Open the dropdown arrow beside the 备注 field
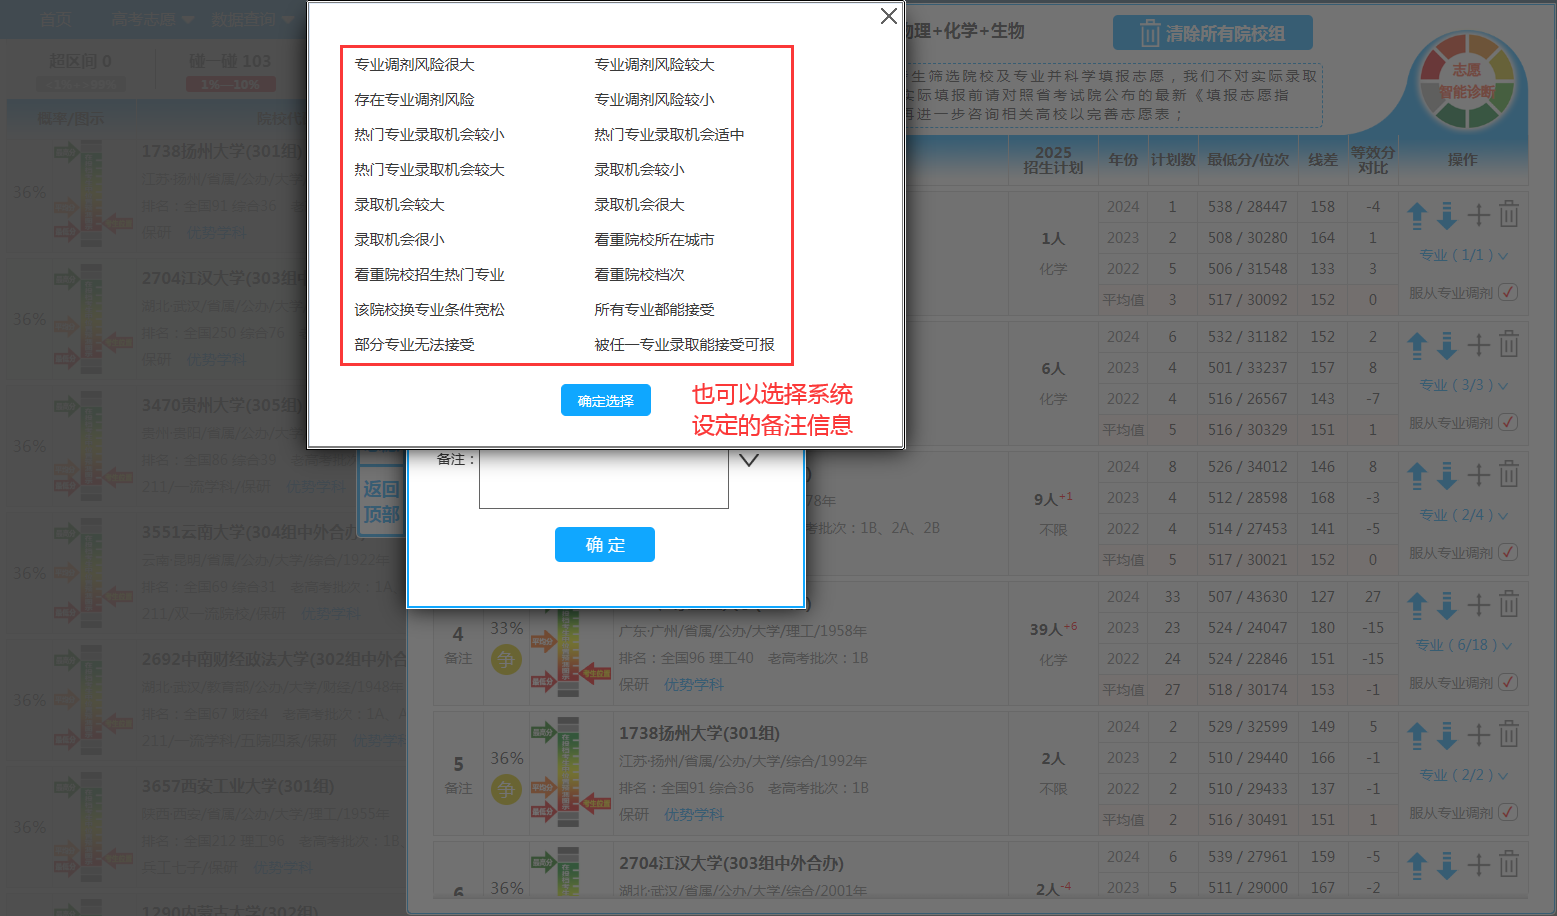 [749, 461]
